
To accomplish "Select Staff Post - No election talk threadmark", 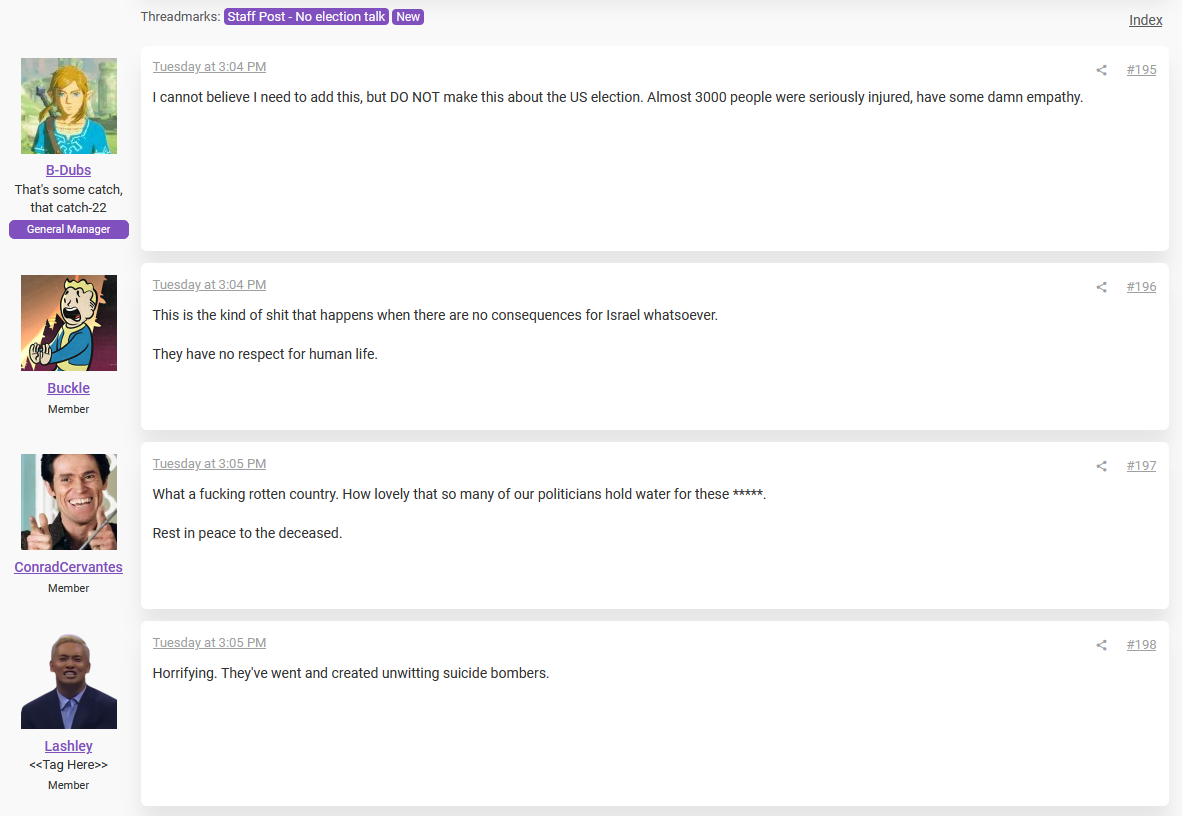I will point(306,17).
